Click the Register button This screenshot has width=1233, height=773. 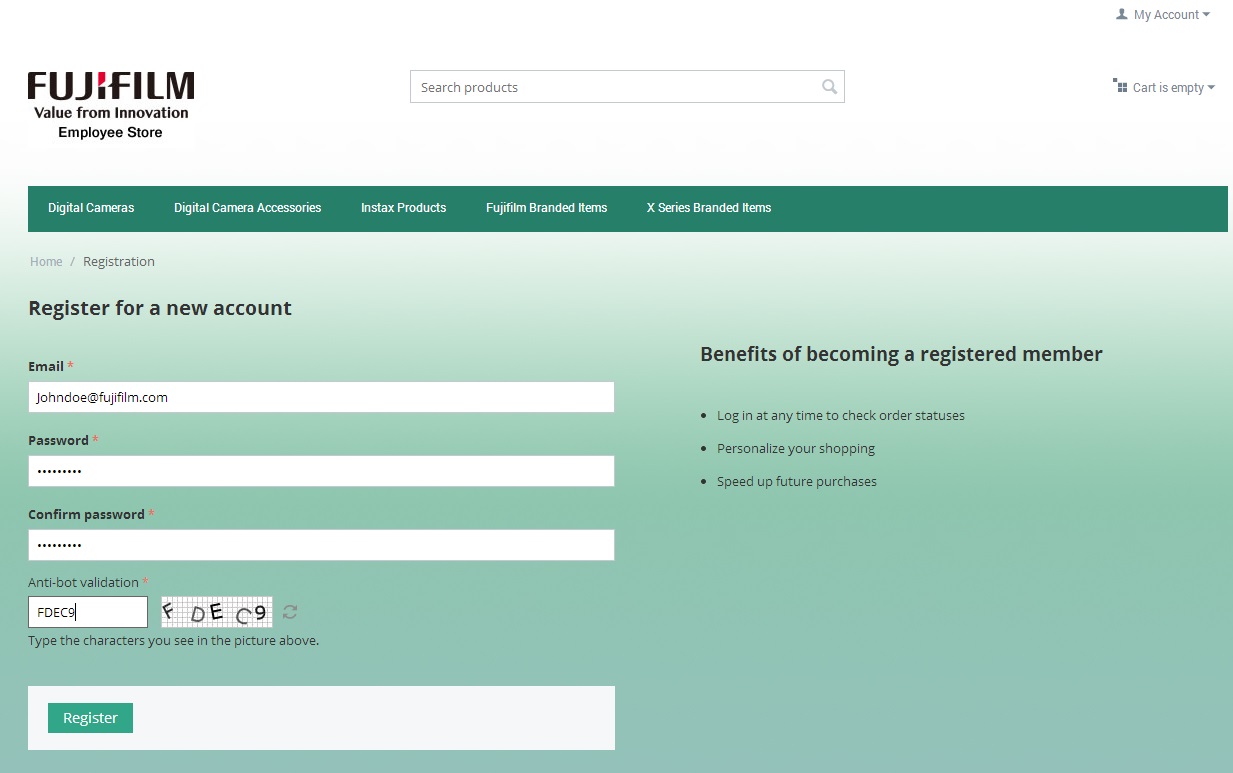(x=90, y=718)
